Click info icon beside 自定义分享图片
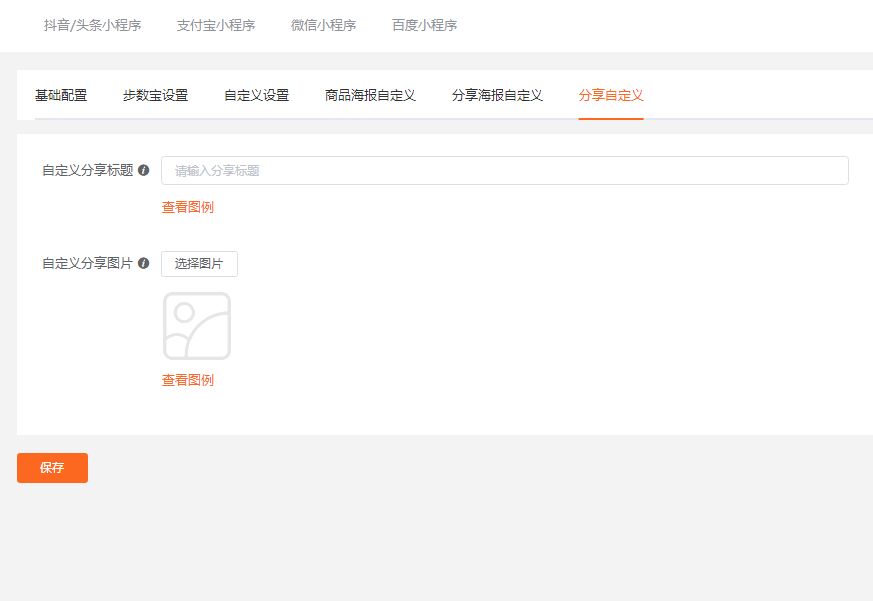The width and height of the screenshot is (873, 601). (144, 263)
